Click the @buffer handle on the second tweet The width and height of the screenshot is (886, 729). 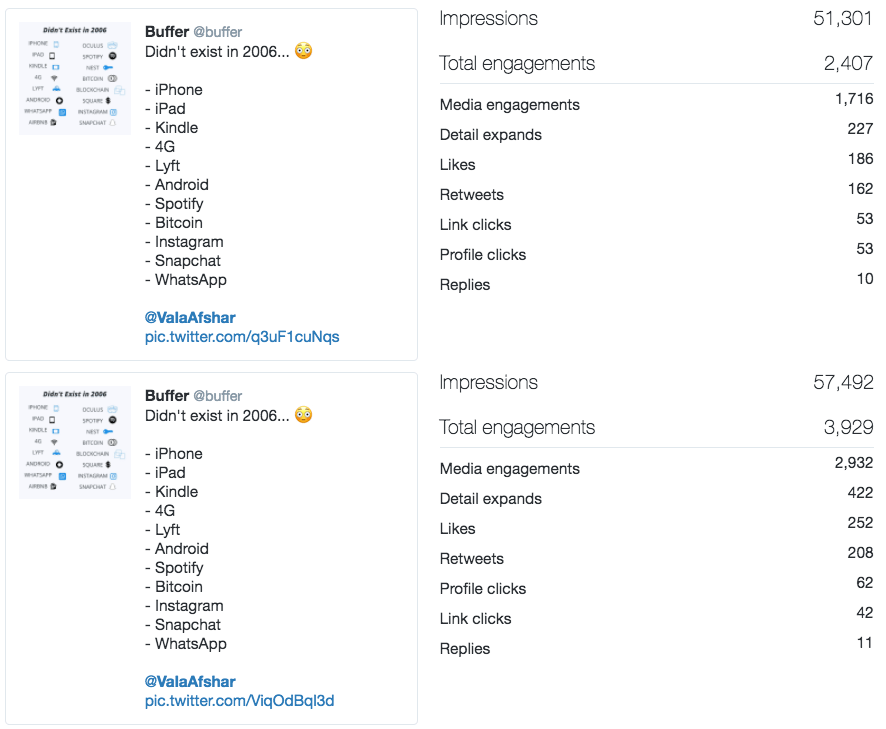click(216, 395)
